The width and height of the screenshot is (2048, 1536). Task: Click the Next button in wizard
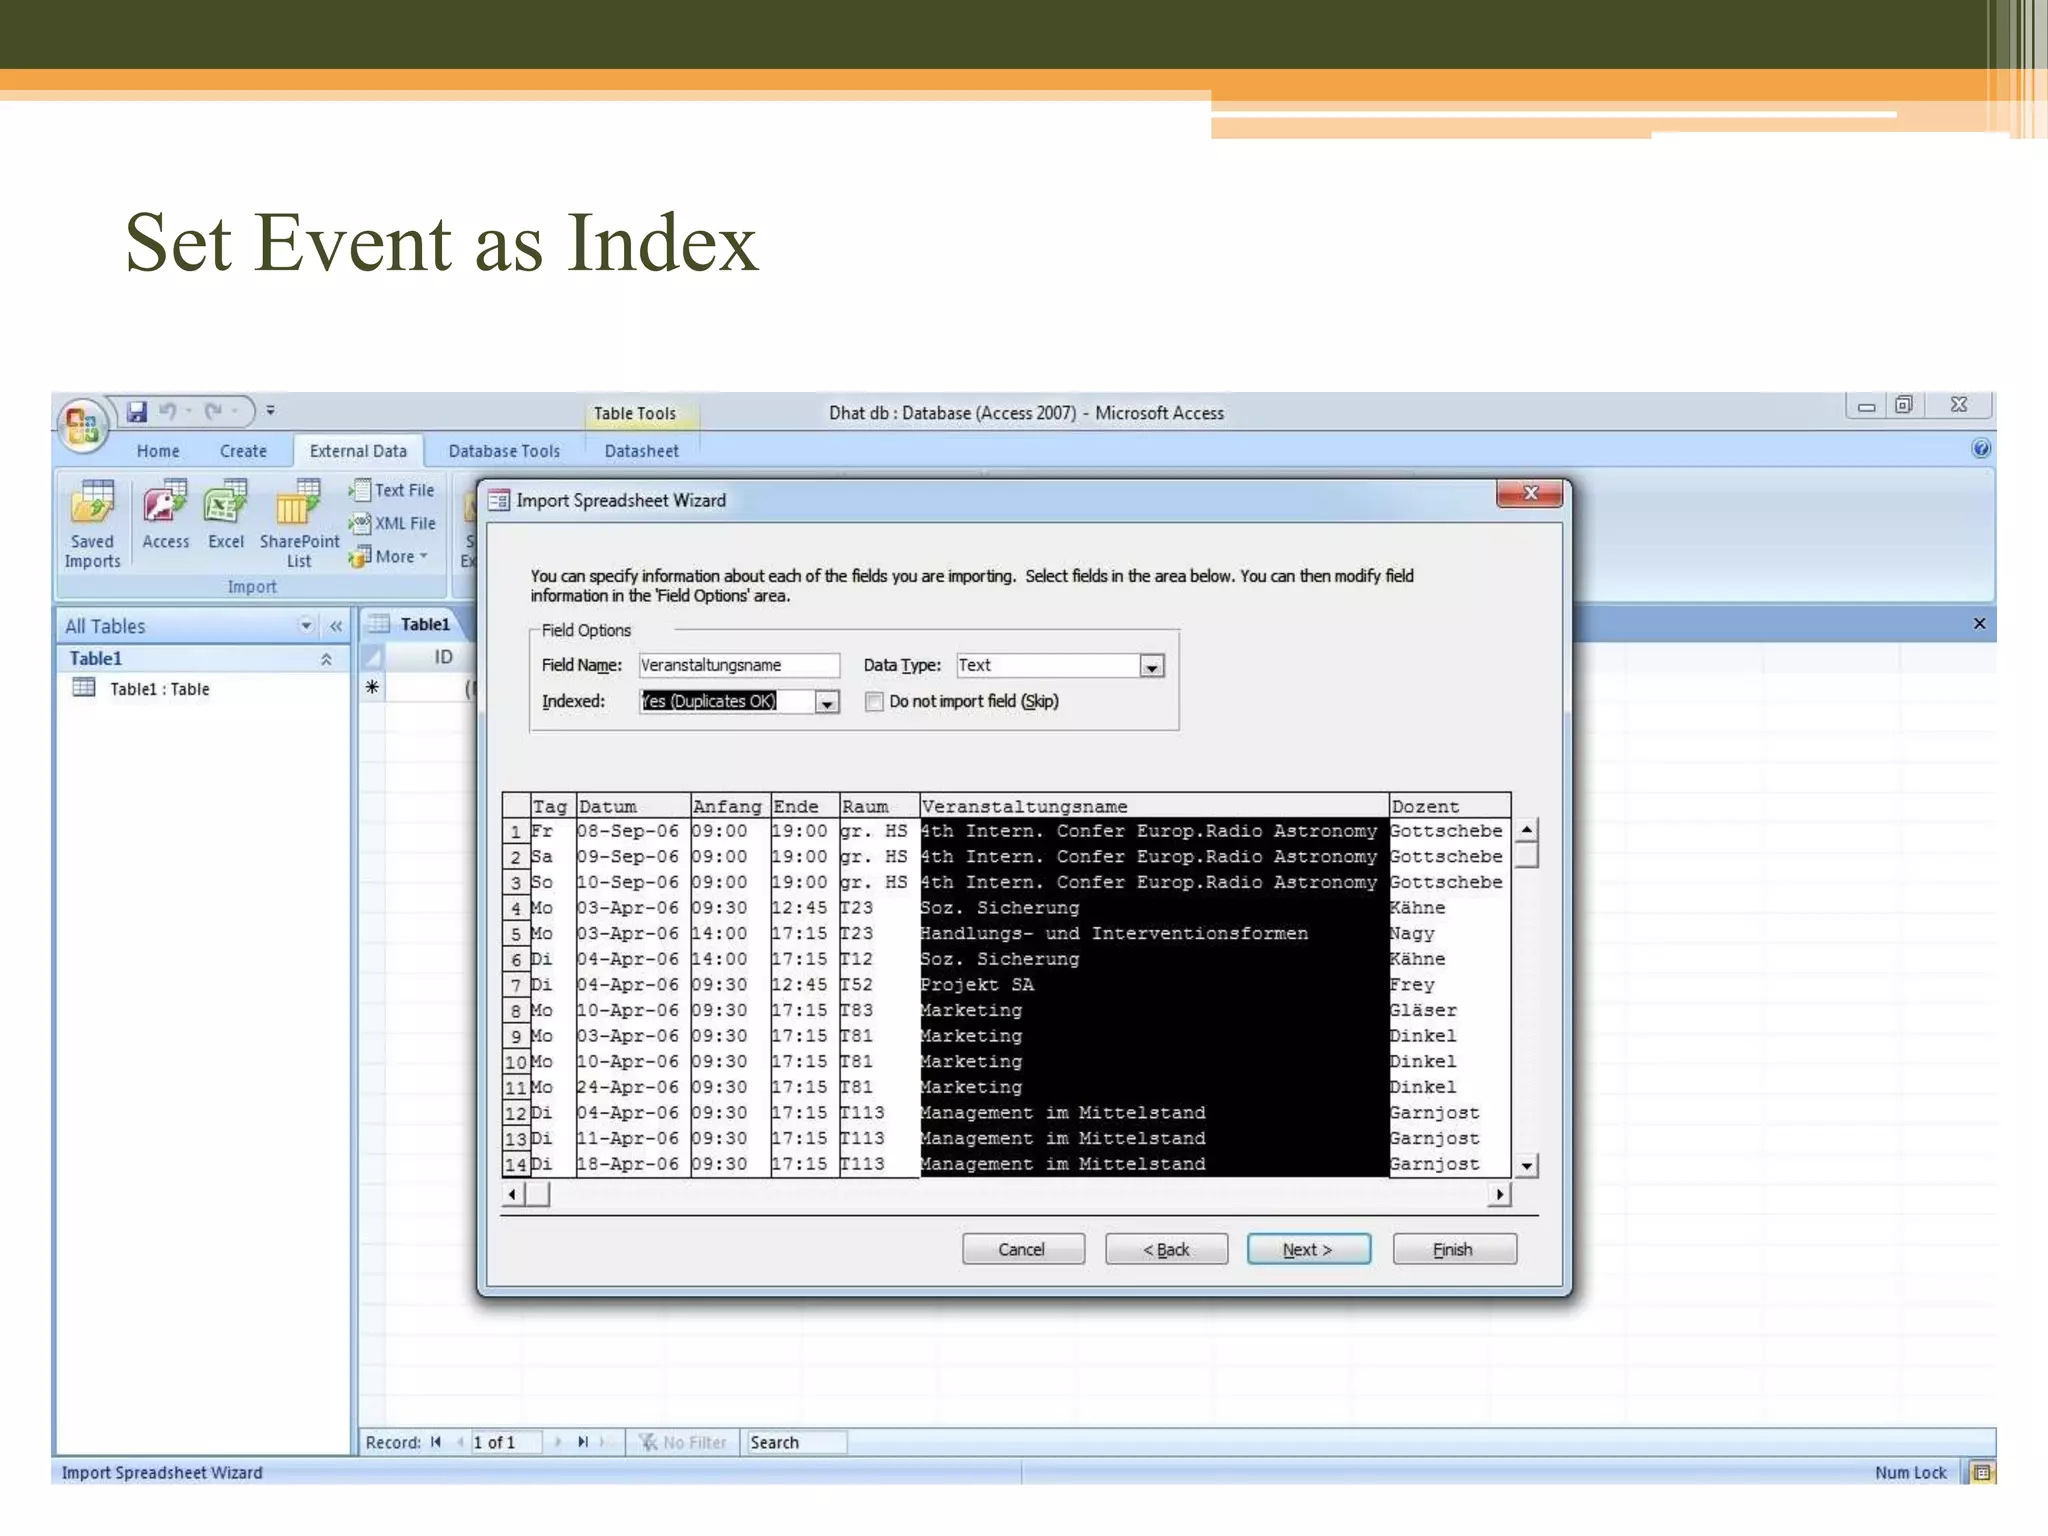(x=1308, y=1249)
